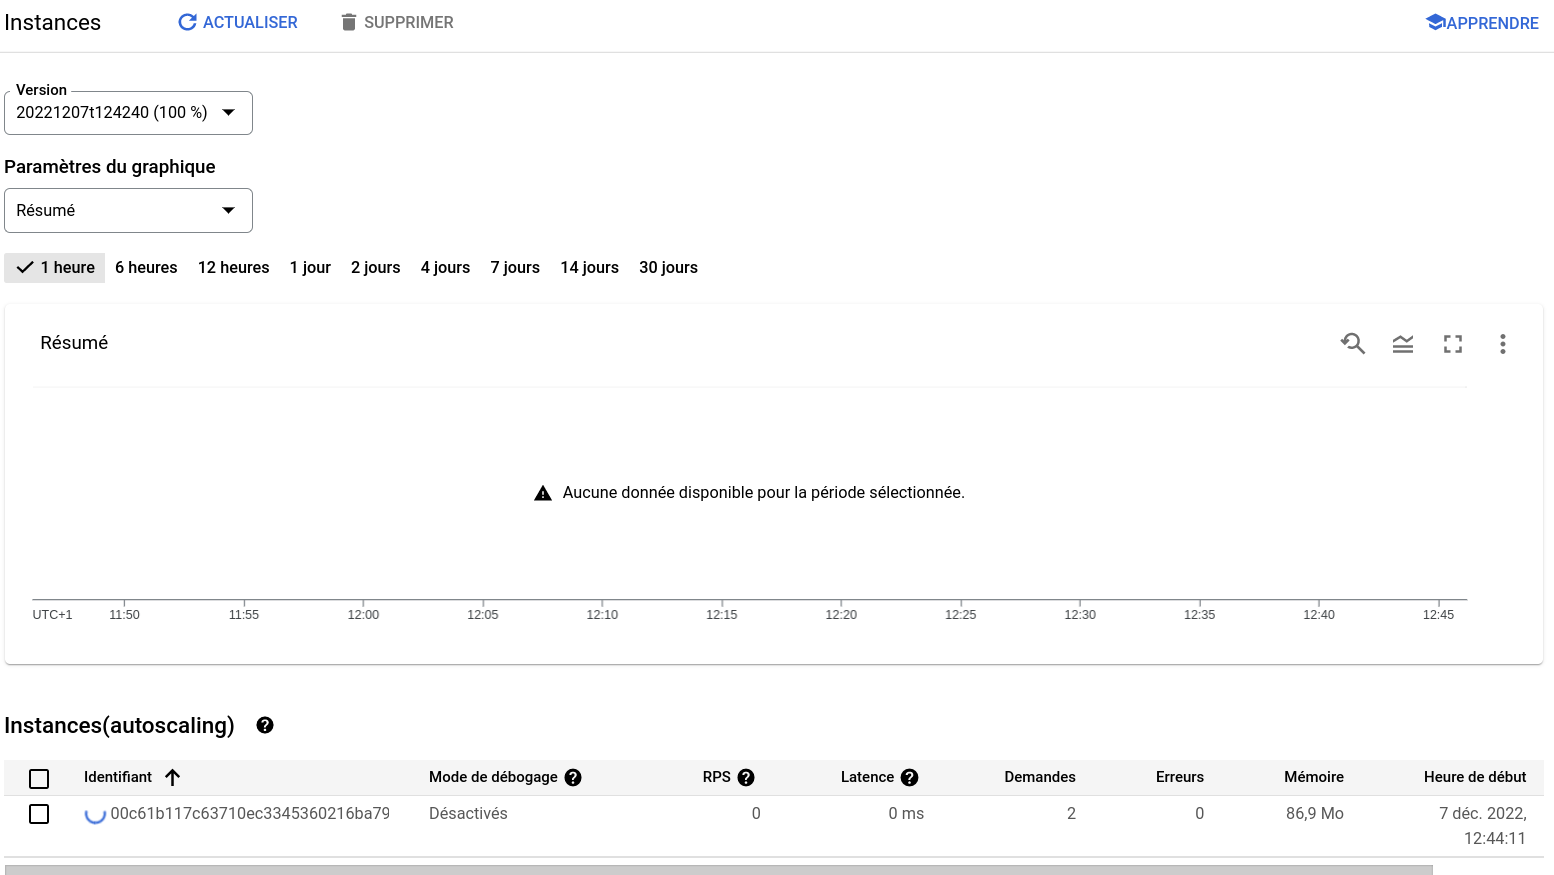Screen dimensions: 1554x875
Task: Open the chart more options menu
Action: point(1502,344)
